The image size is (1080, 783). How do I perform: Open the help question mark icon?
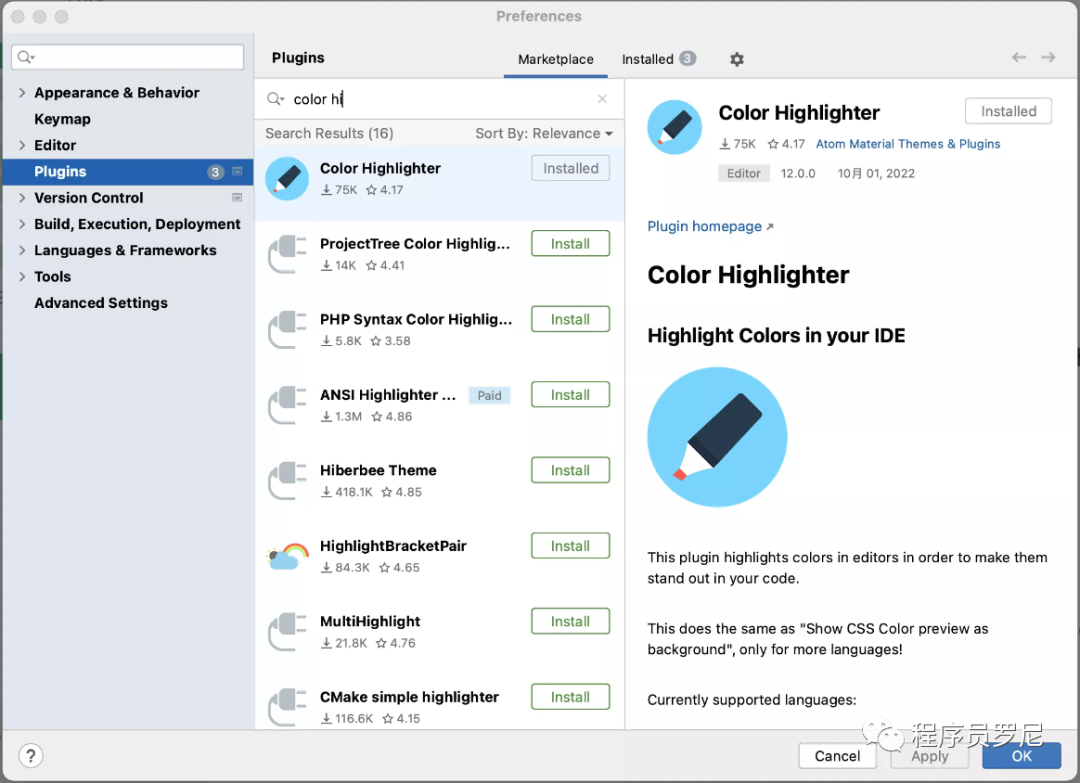click(x=30, y=755)
